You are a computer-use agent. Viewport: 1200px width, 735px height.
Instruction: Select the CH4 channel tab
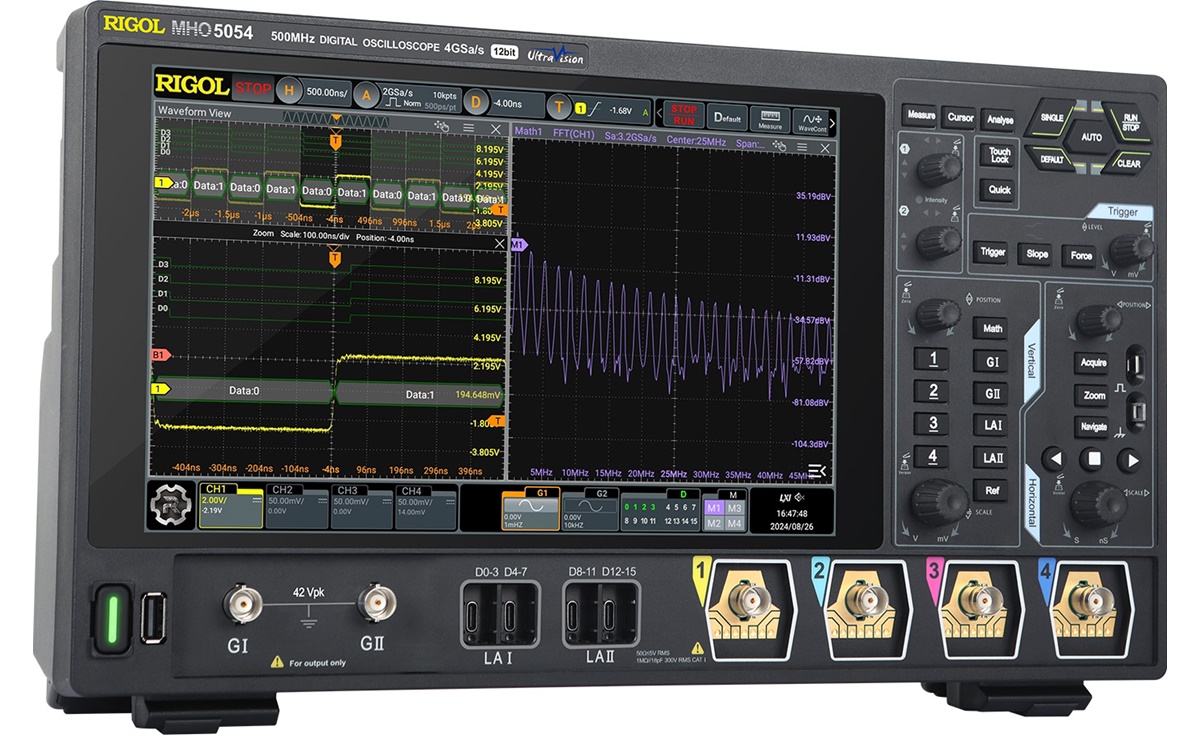(425, 507)
